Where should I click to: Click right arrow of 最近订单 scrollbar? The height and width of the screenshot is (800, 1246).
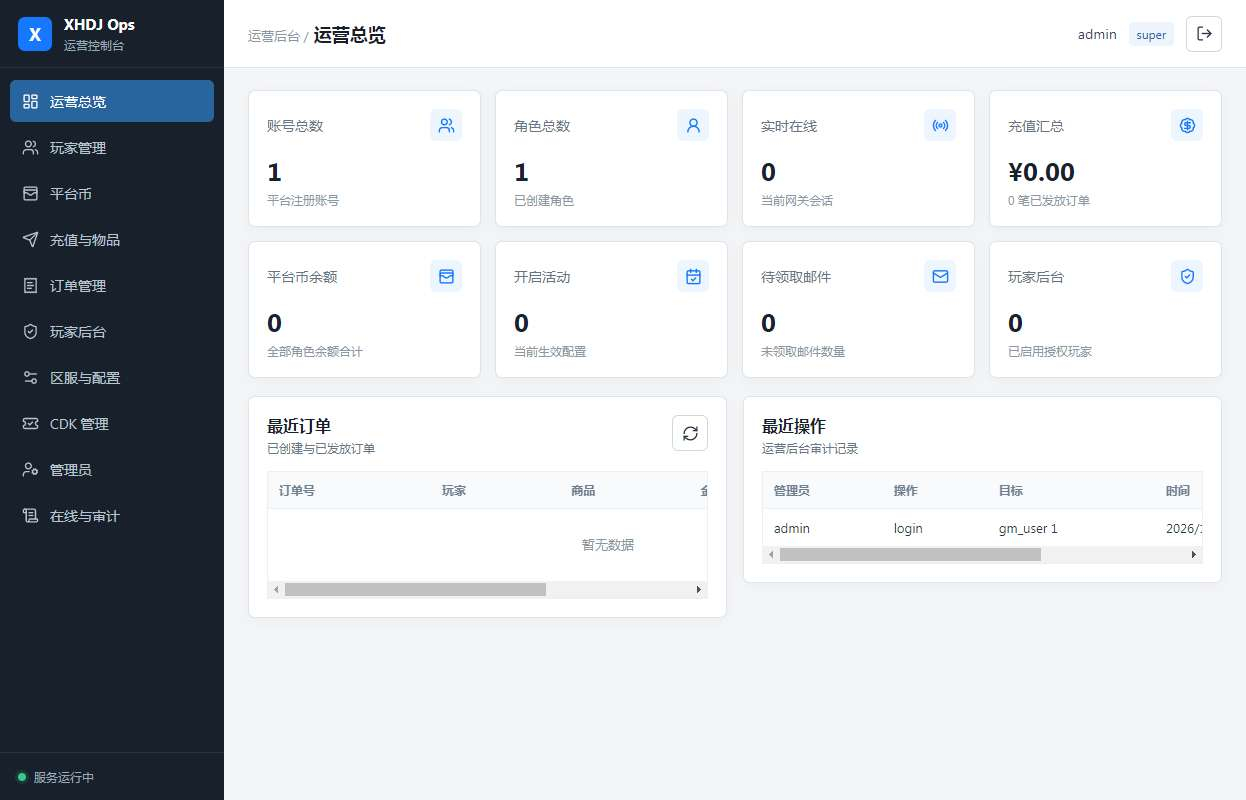(699, 590)
